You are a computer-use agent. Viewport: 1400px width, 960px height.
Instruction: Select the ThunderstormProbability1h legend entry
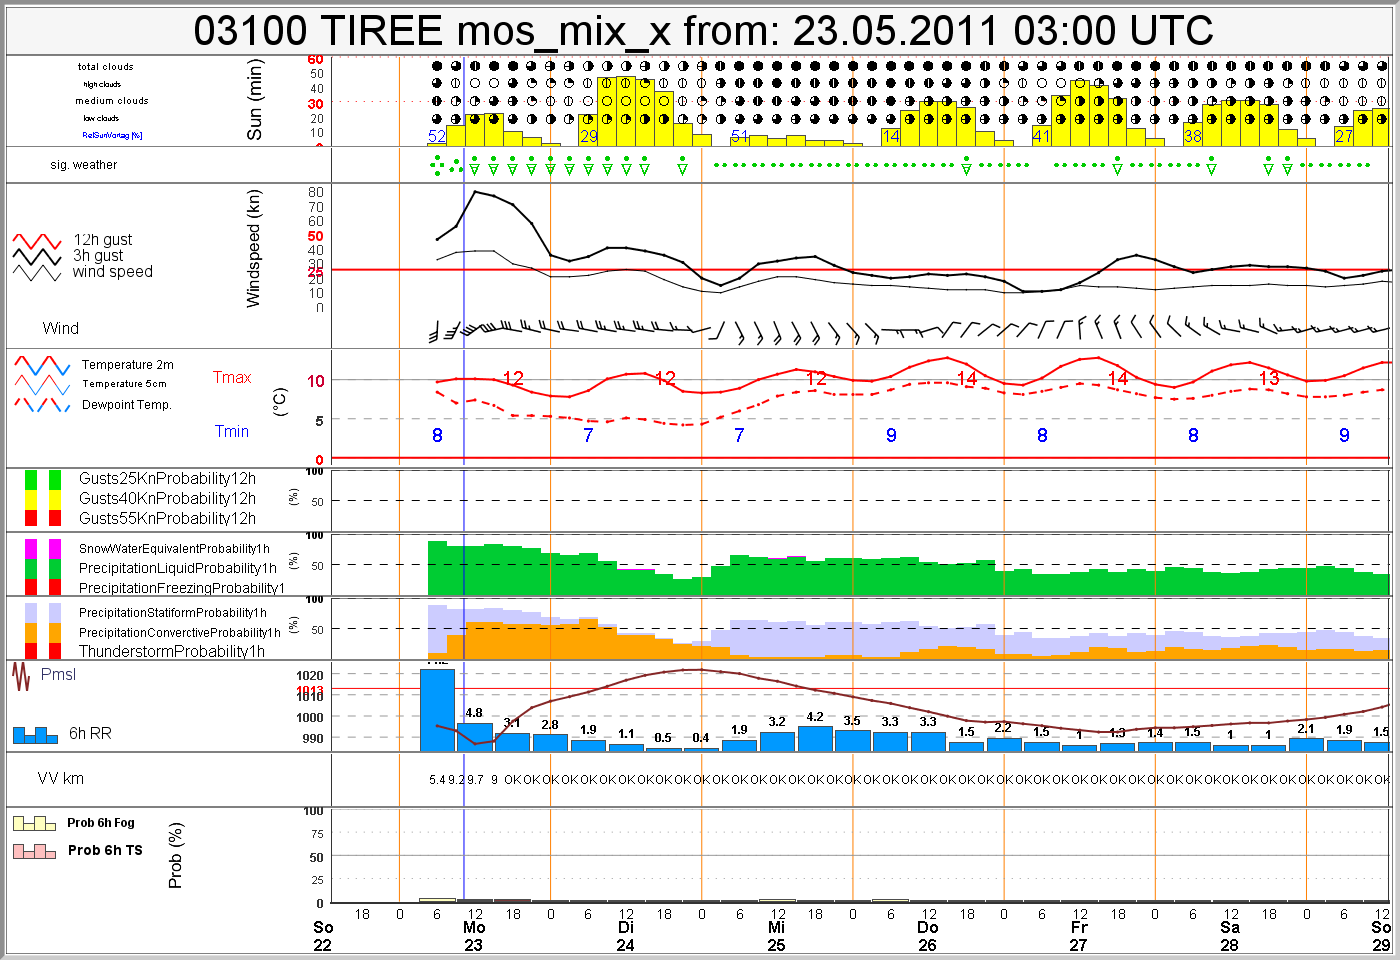click(171, 651)
